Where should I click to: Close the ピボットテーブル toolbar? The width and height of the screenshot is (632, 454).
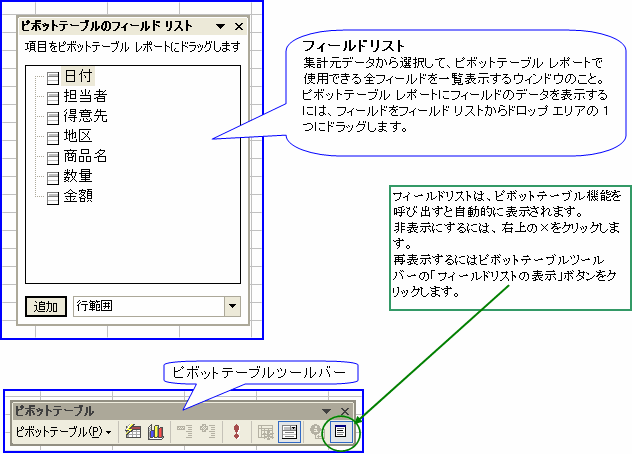345,411
